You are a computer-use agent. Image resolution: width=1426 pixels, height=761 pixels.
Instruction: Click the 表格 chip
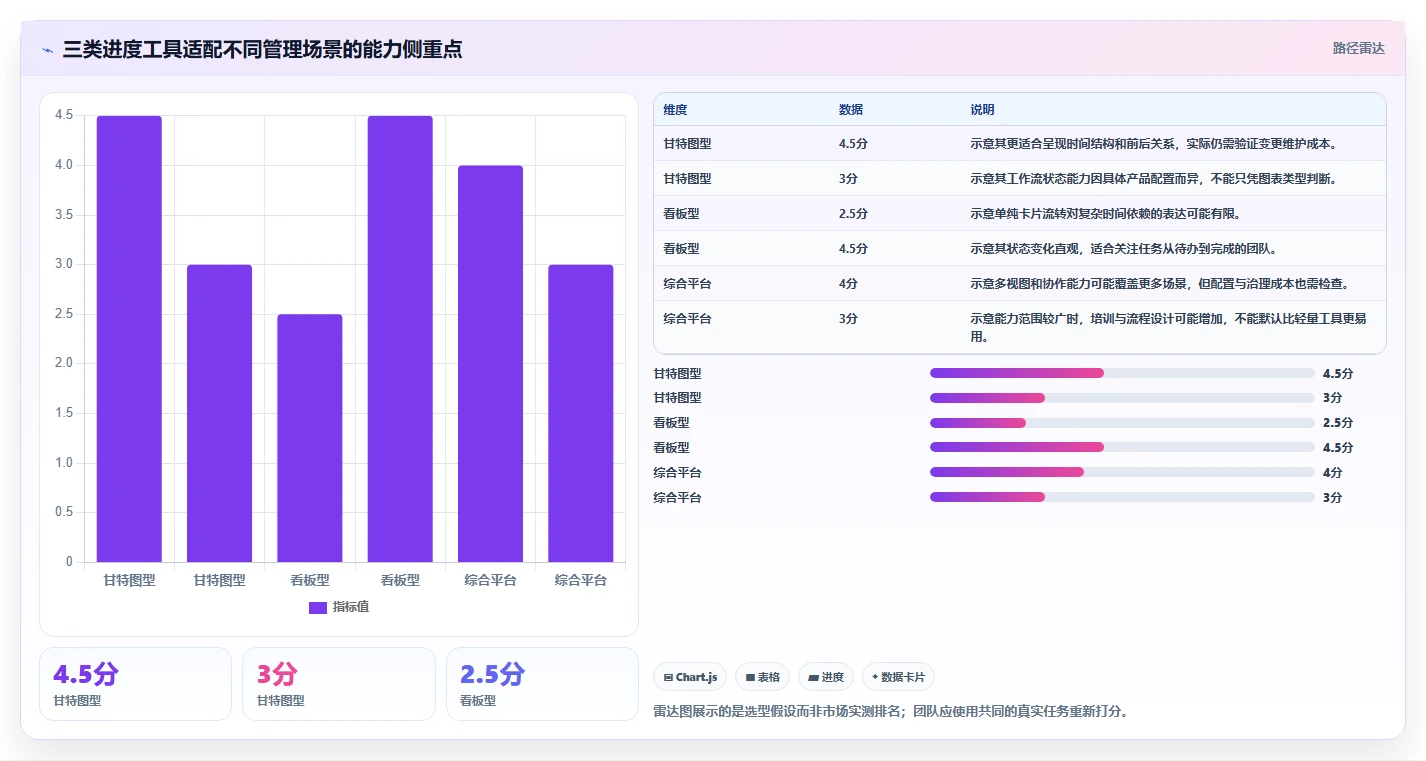(x=762, y=677)
